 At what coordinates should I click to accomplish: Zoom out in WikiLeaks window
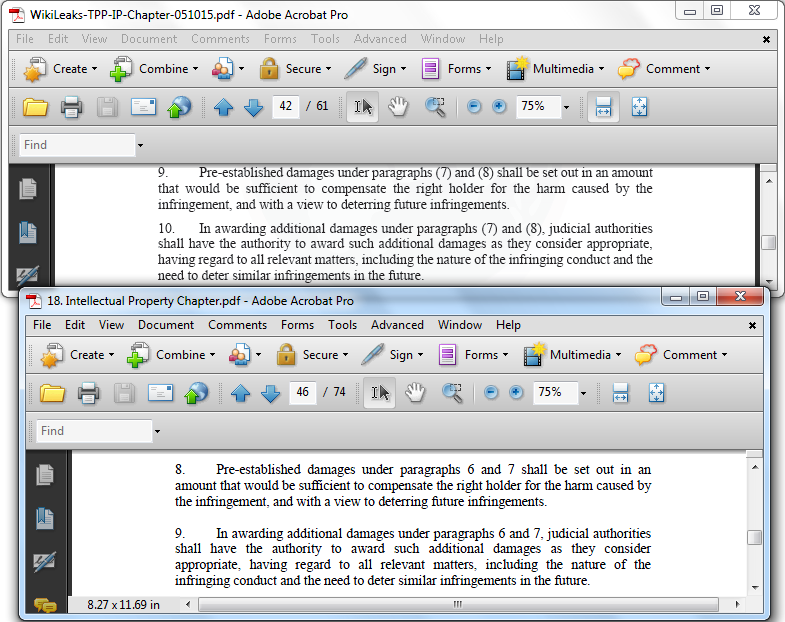point(474,107)
